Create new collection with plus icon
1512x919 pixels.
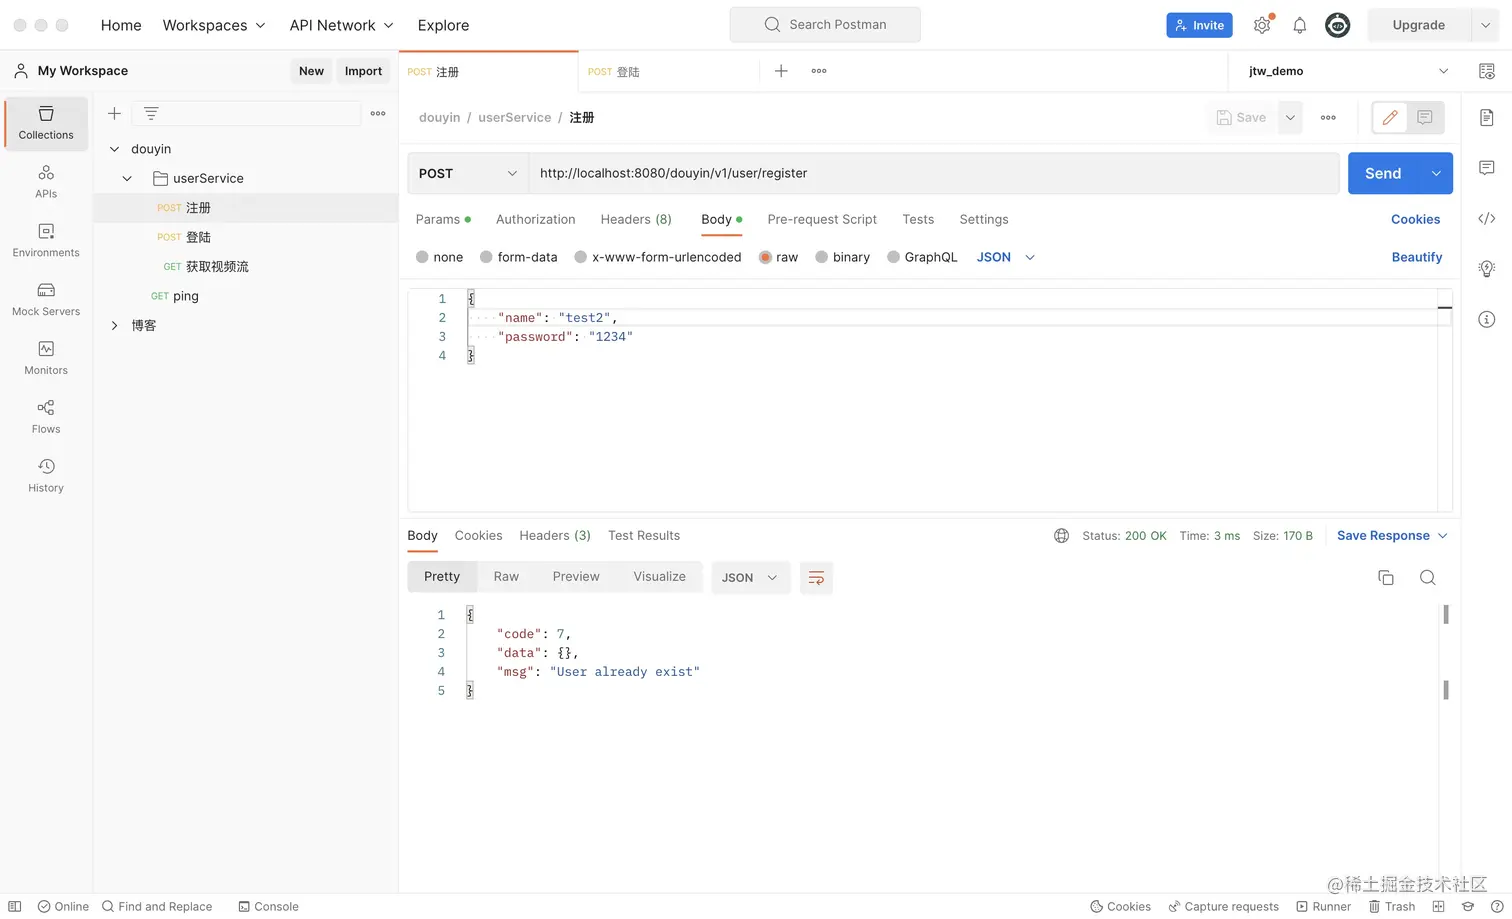pos(114,113)
